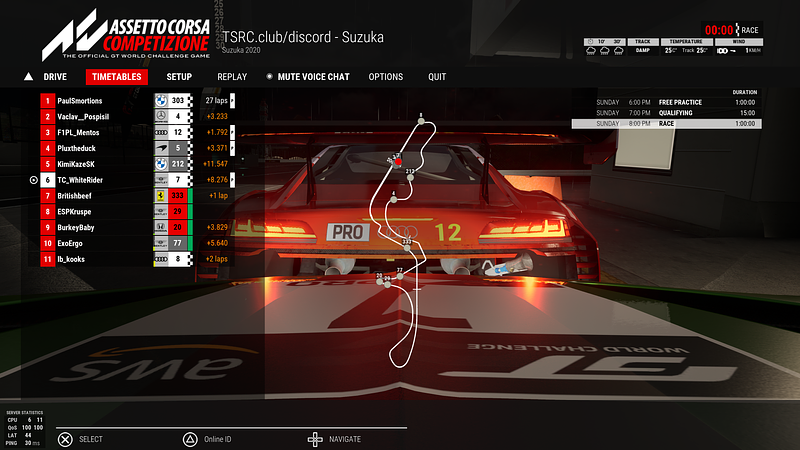Image resolution: width=800 pixels, height=450 pixels.
Task: Click the 10-minute forecast rain cloud icon
Action: 605,51
